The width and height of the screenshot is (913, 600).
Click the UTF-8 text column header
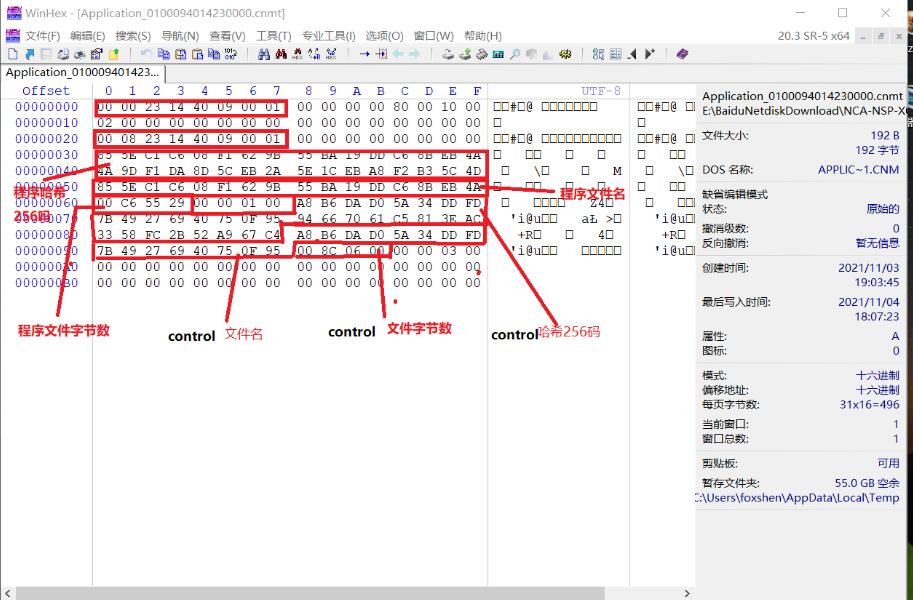[600, 91]
